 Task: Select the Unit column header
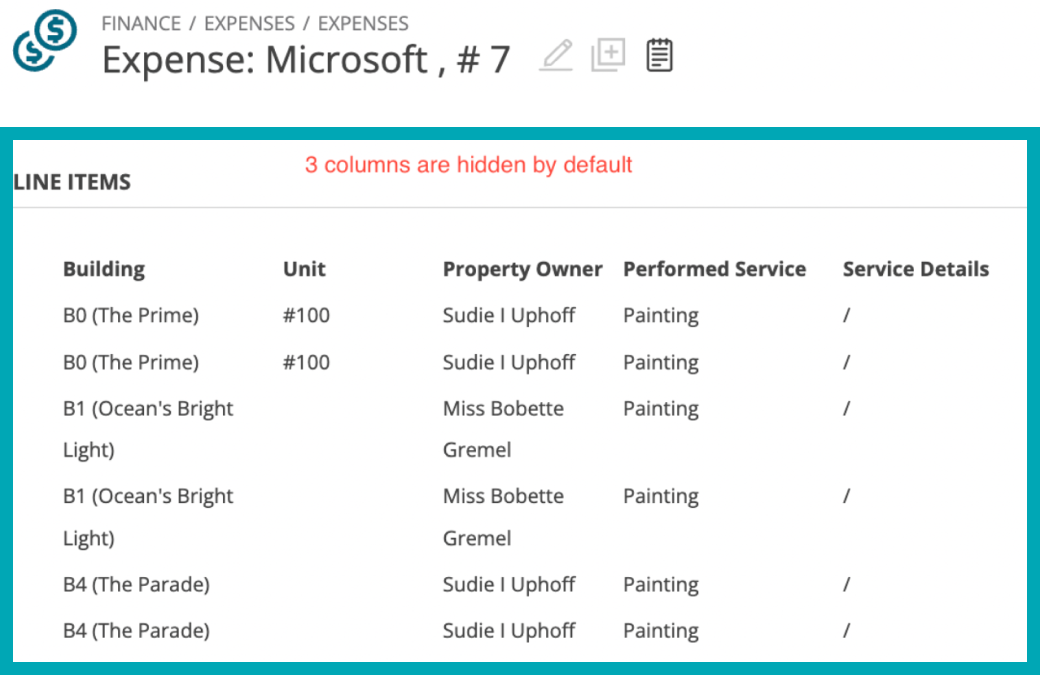click(304, 269)
